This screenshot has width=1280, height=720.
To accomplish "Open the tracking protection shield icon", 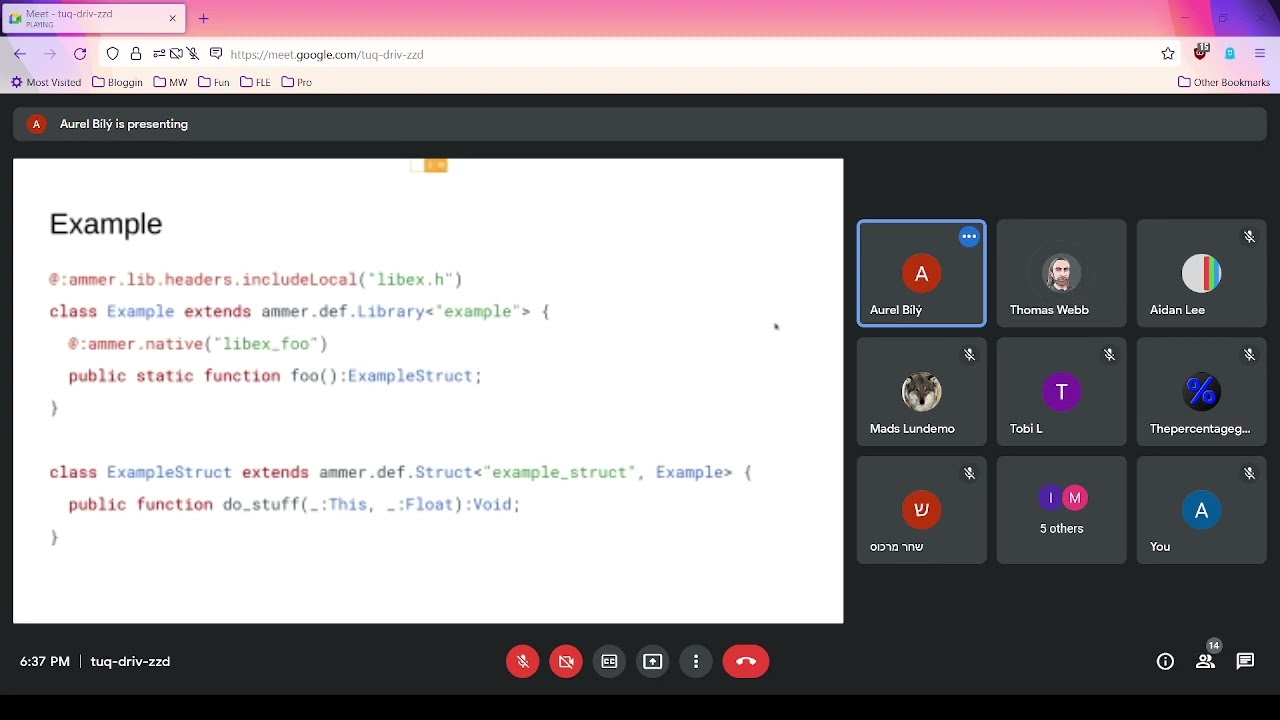I will [113, 55].
